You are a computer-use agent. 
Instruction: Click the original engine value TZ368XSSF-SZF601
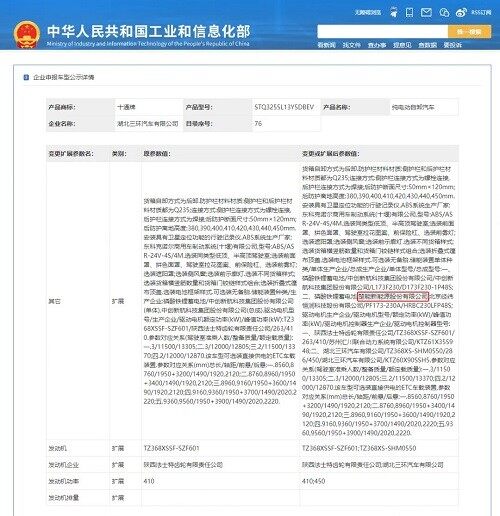click(171, 448)
